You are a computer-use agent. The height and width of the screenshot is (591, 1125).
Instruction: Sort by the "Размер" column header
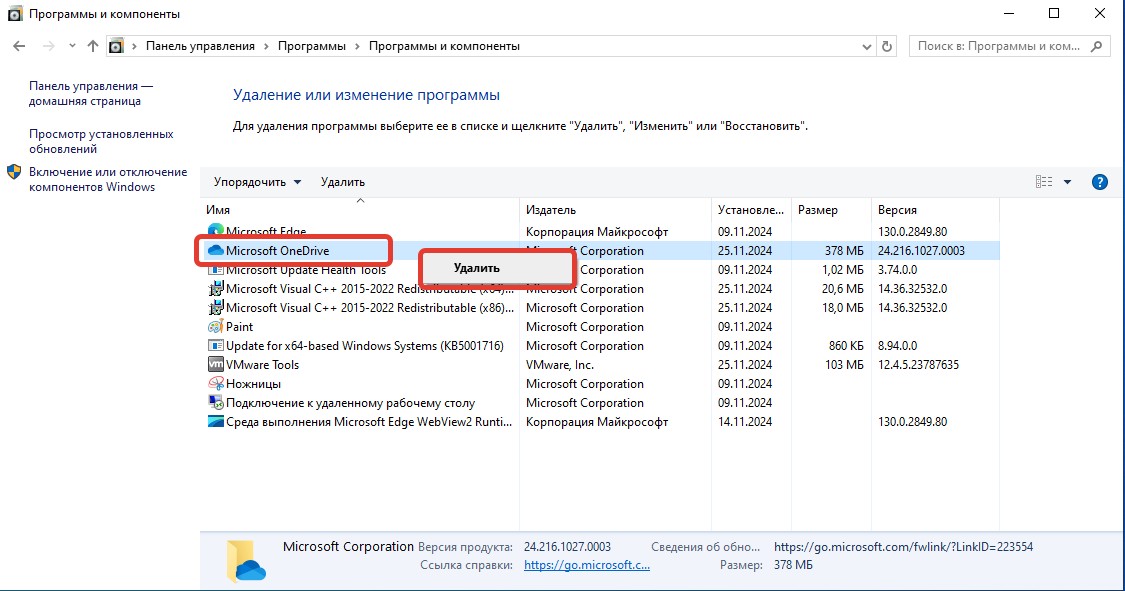(831, 210)
